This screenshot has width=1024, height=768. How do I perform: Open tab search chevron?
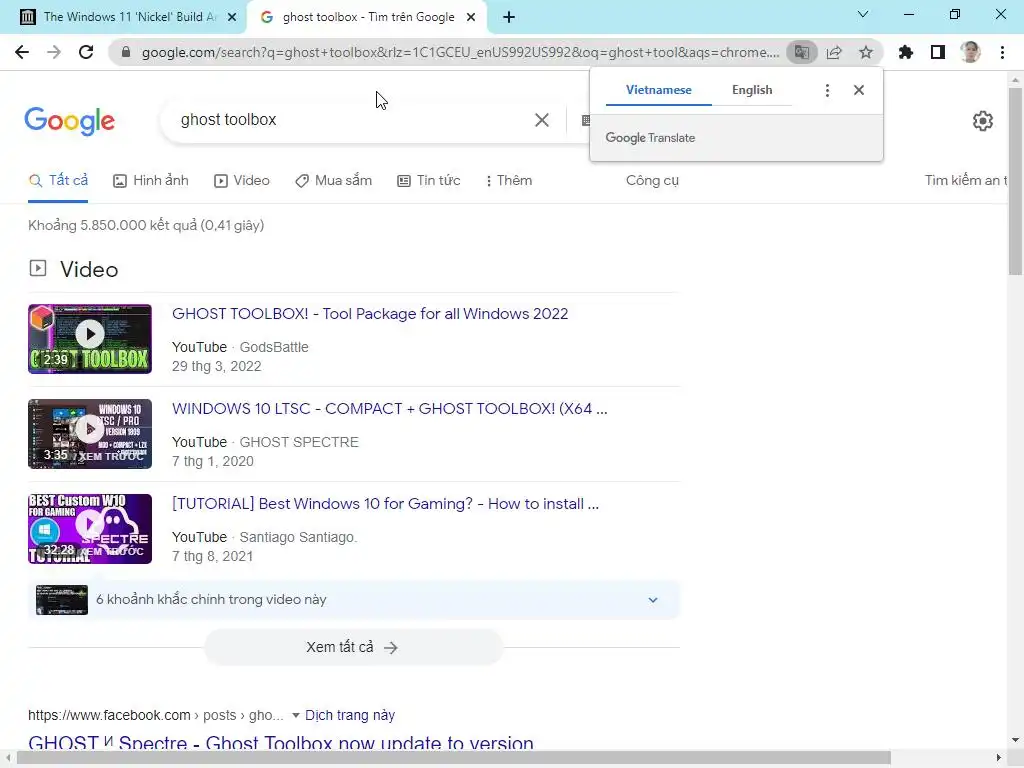[x=863, y=14]
